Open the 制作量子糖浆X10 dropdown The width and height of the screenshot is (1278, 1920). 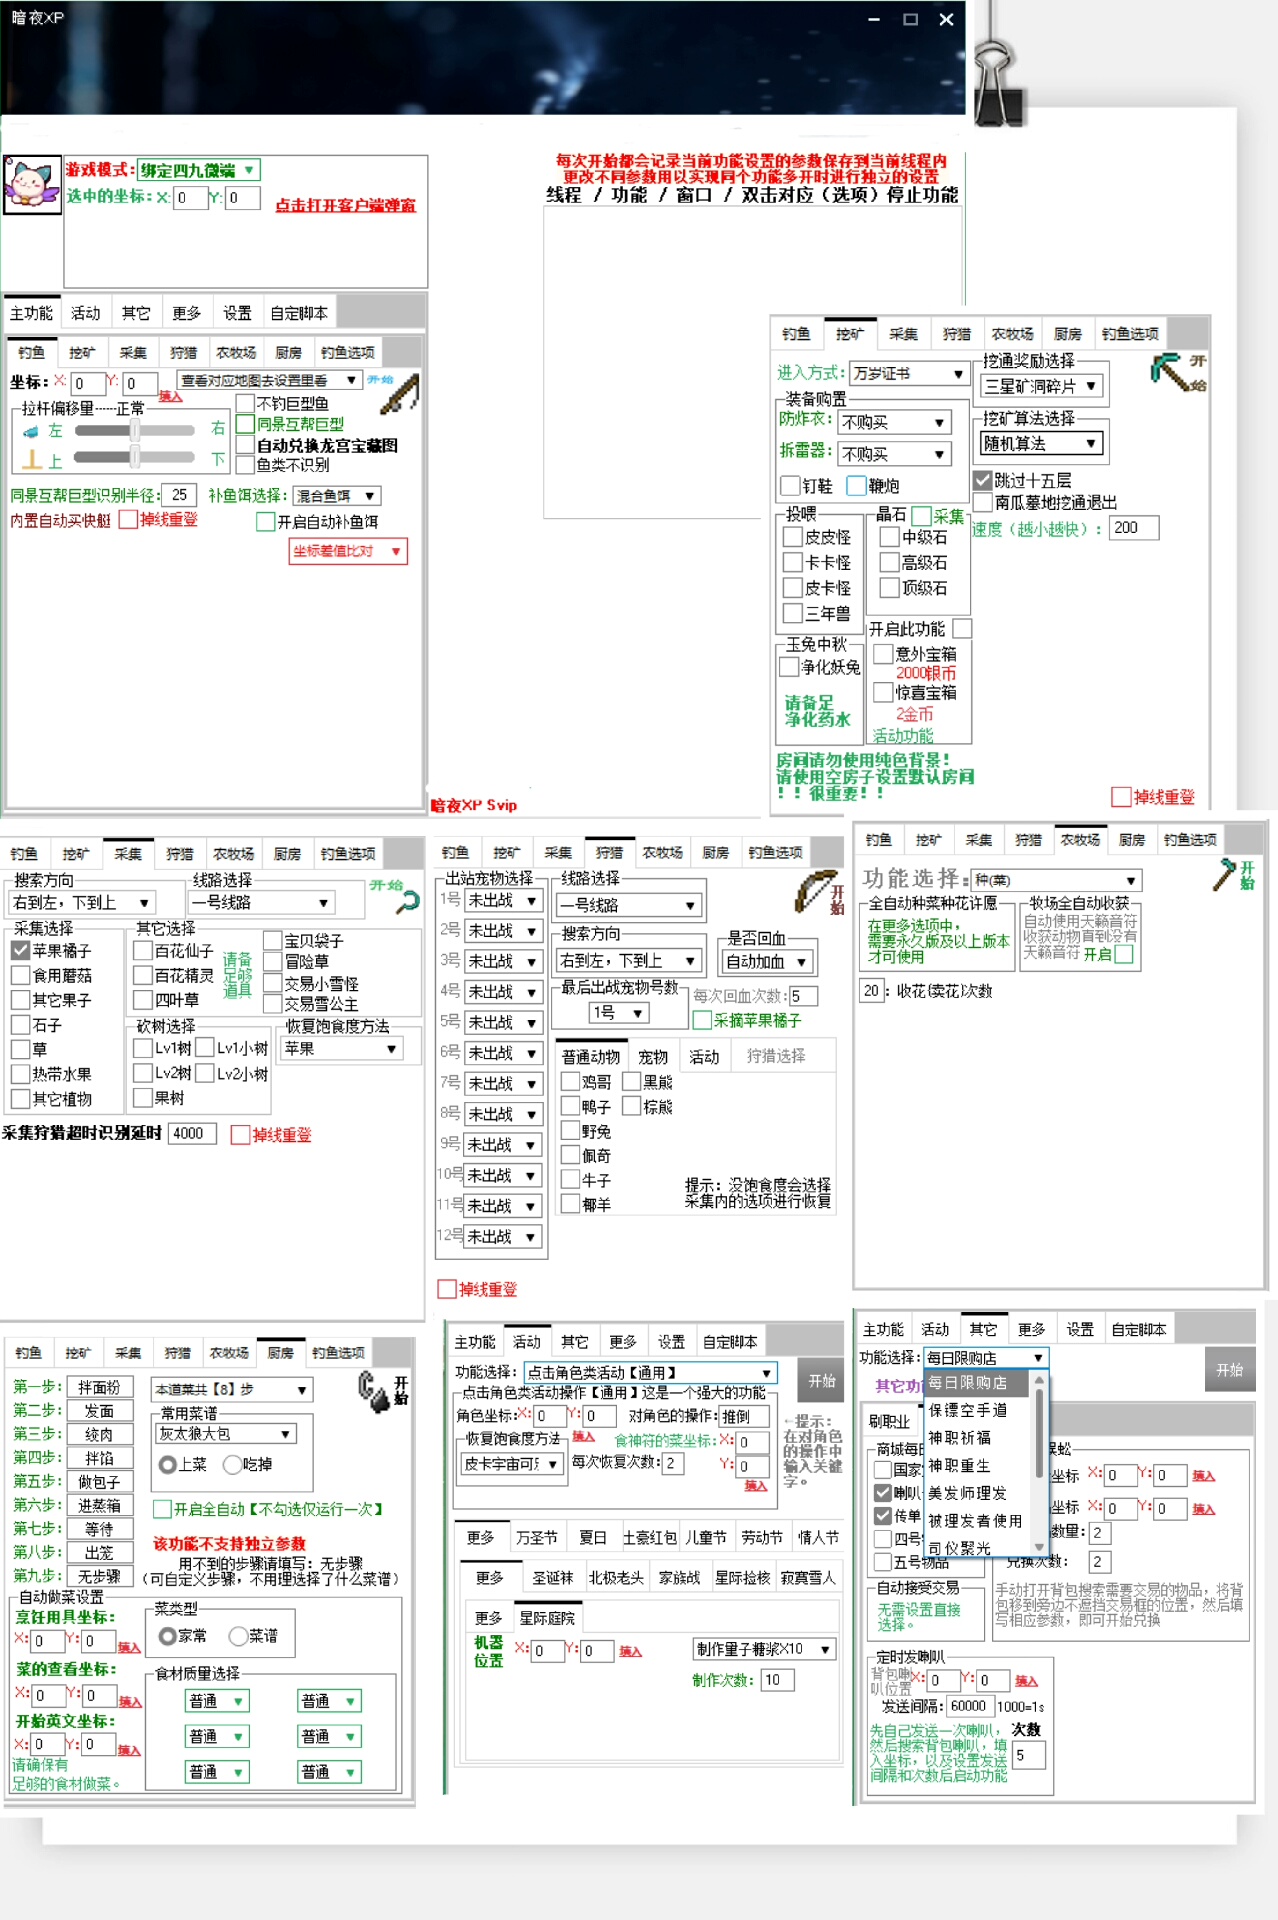(x=765, y=1649)
